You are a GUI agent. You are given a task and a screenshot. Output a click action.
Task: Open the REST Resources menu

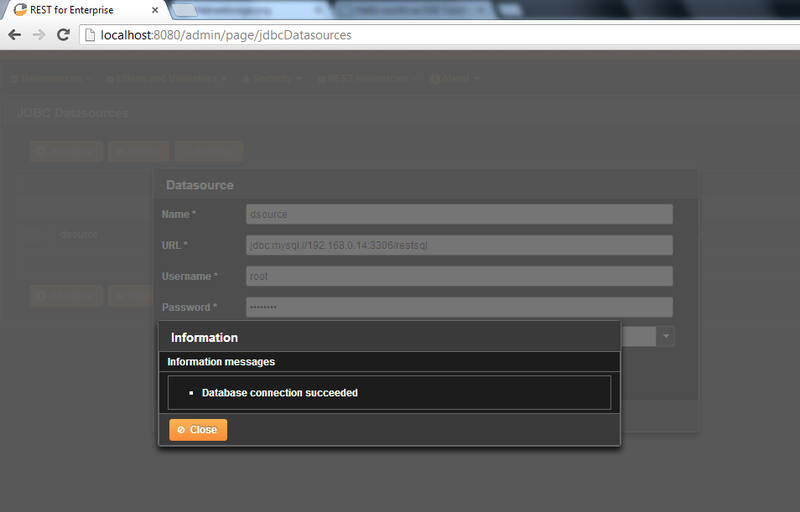pos(367,79)
